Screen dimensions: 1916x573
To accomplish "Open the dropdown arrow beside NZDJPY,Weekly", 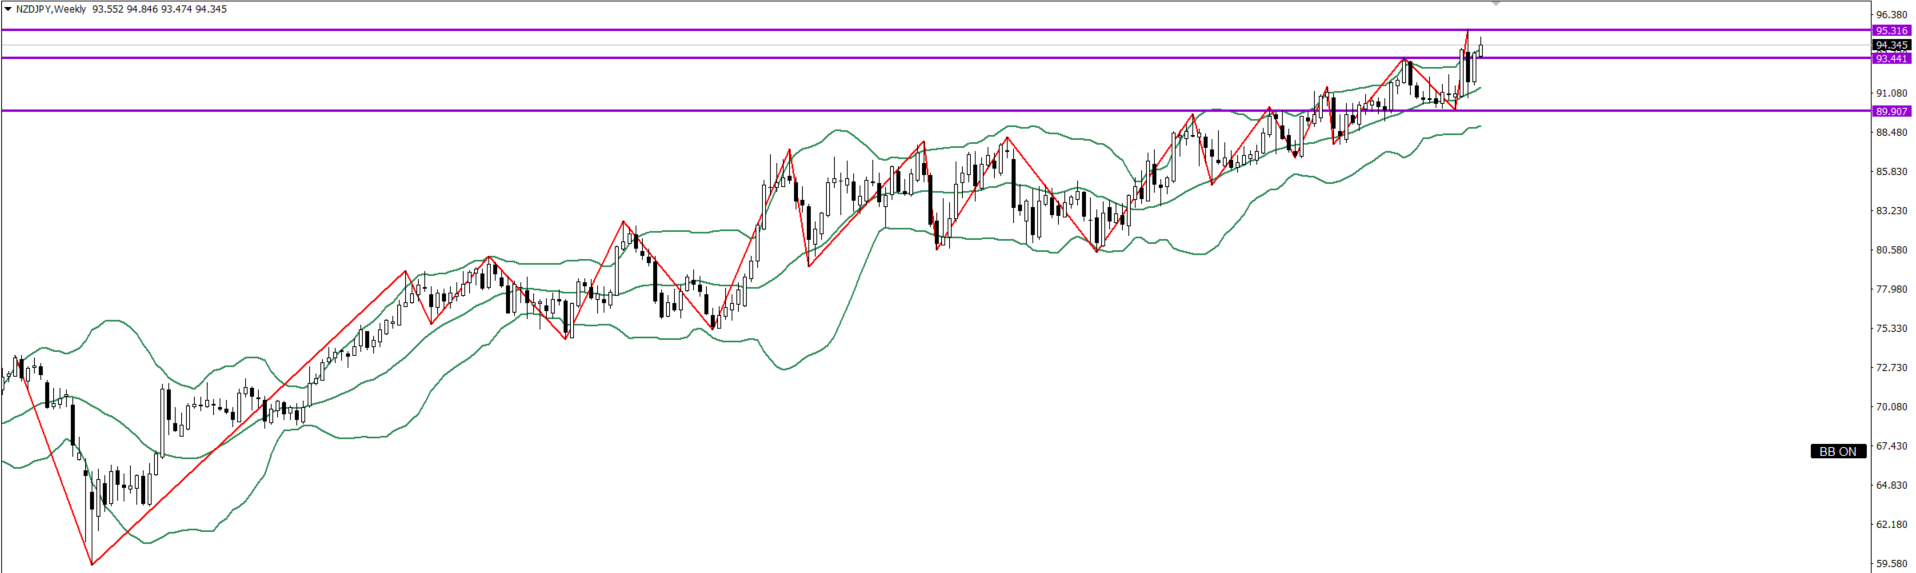I will (x=8, y=9).
